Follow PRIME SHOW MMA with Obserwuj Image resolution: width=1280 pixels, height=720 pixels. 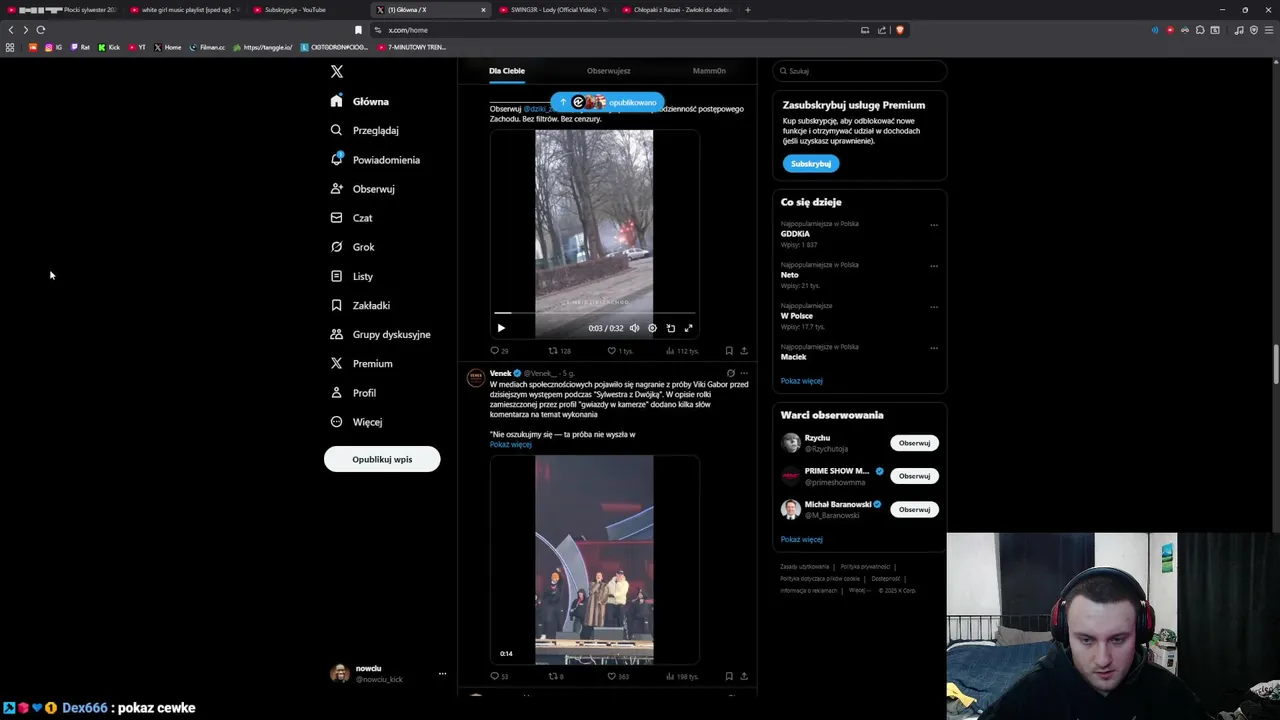pyautogui.click(x=914, y=476)
